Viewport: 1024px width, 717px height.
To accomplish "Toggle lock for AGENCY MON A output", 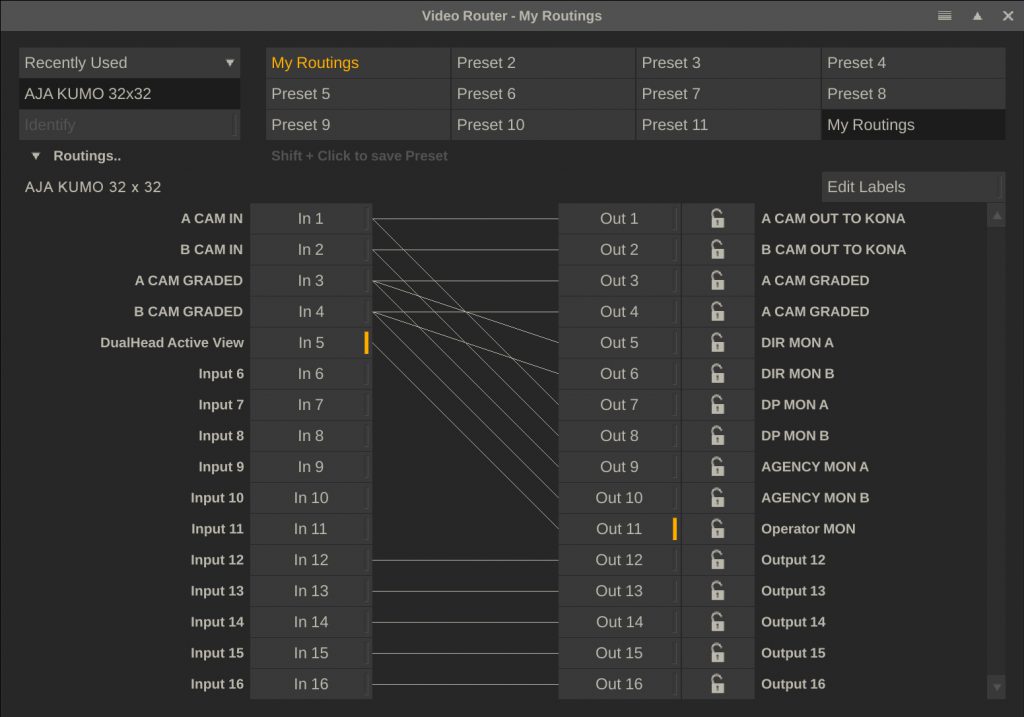I will tap(717, 466).
